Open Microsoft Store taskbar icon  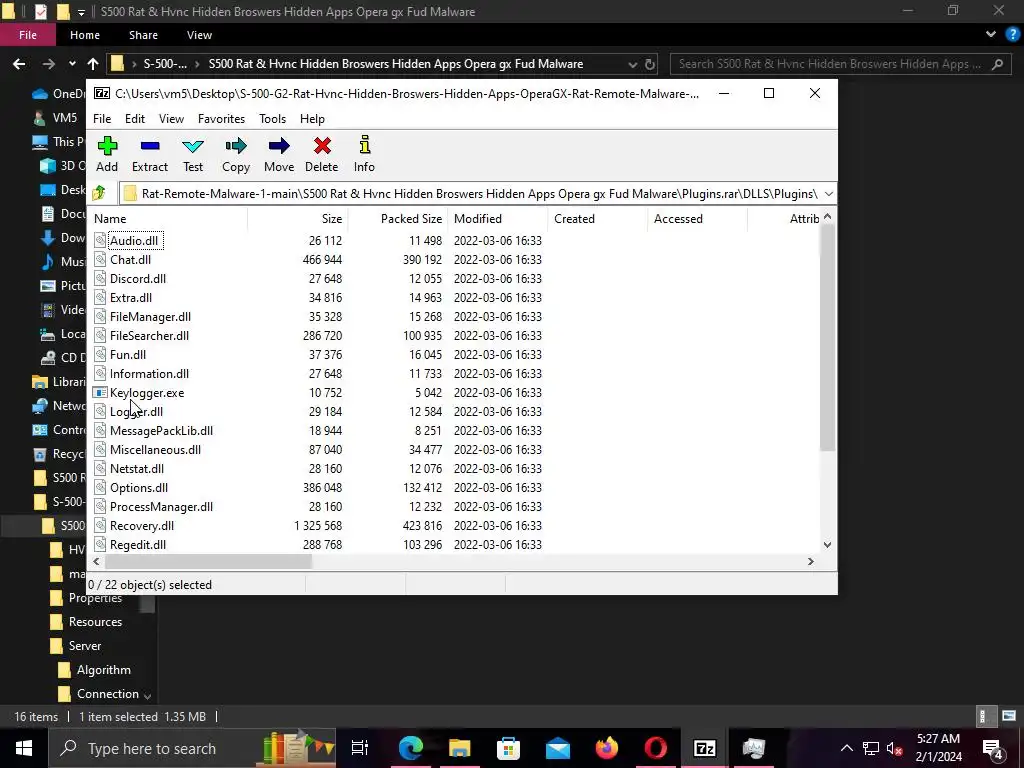click(x=508, y=748)
